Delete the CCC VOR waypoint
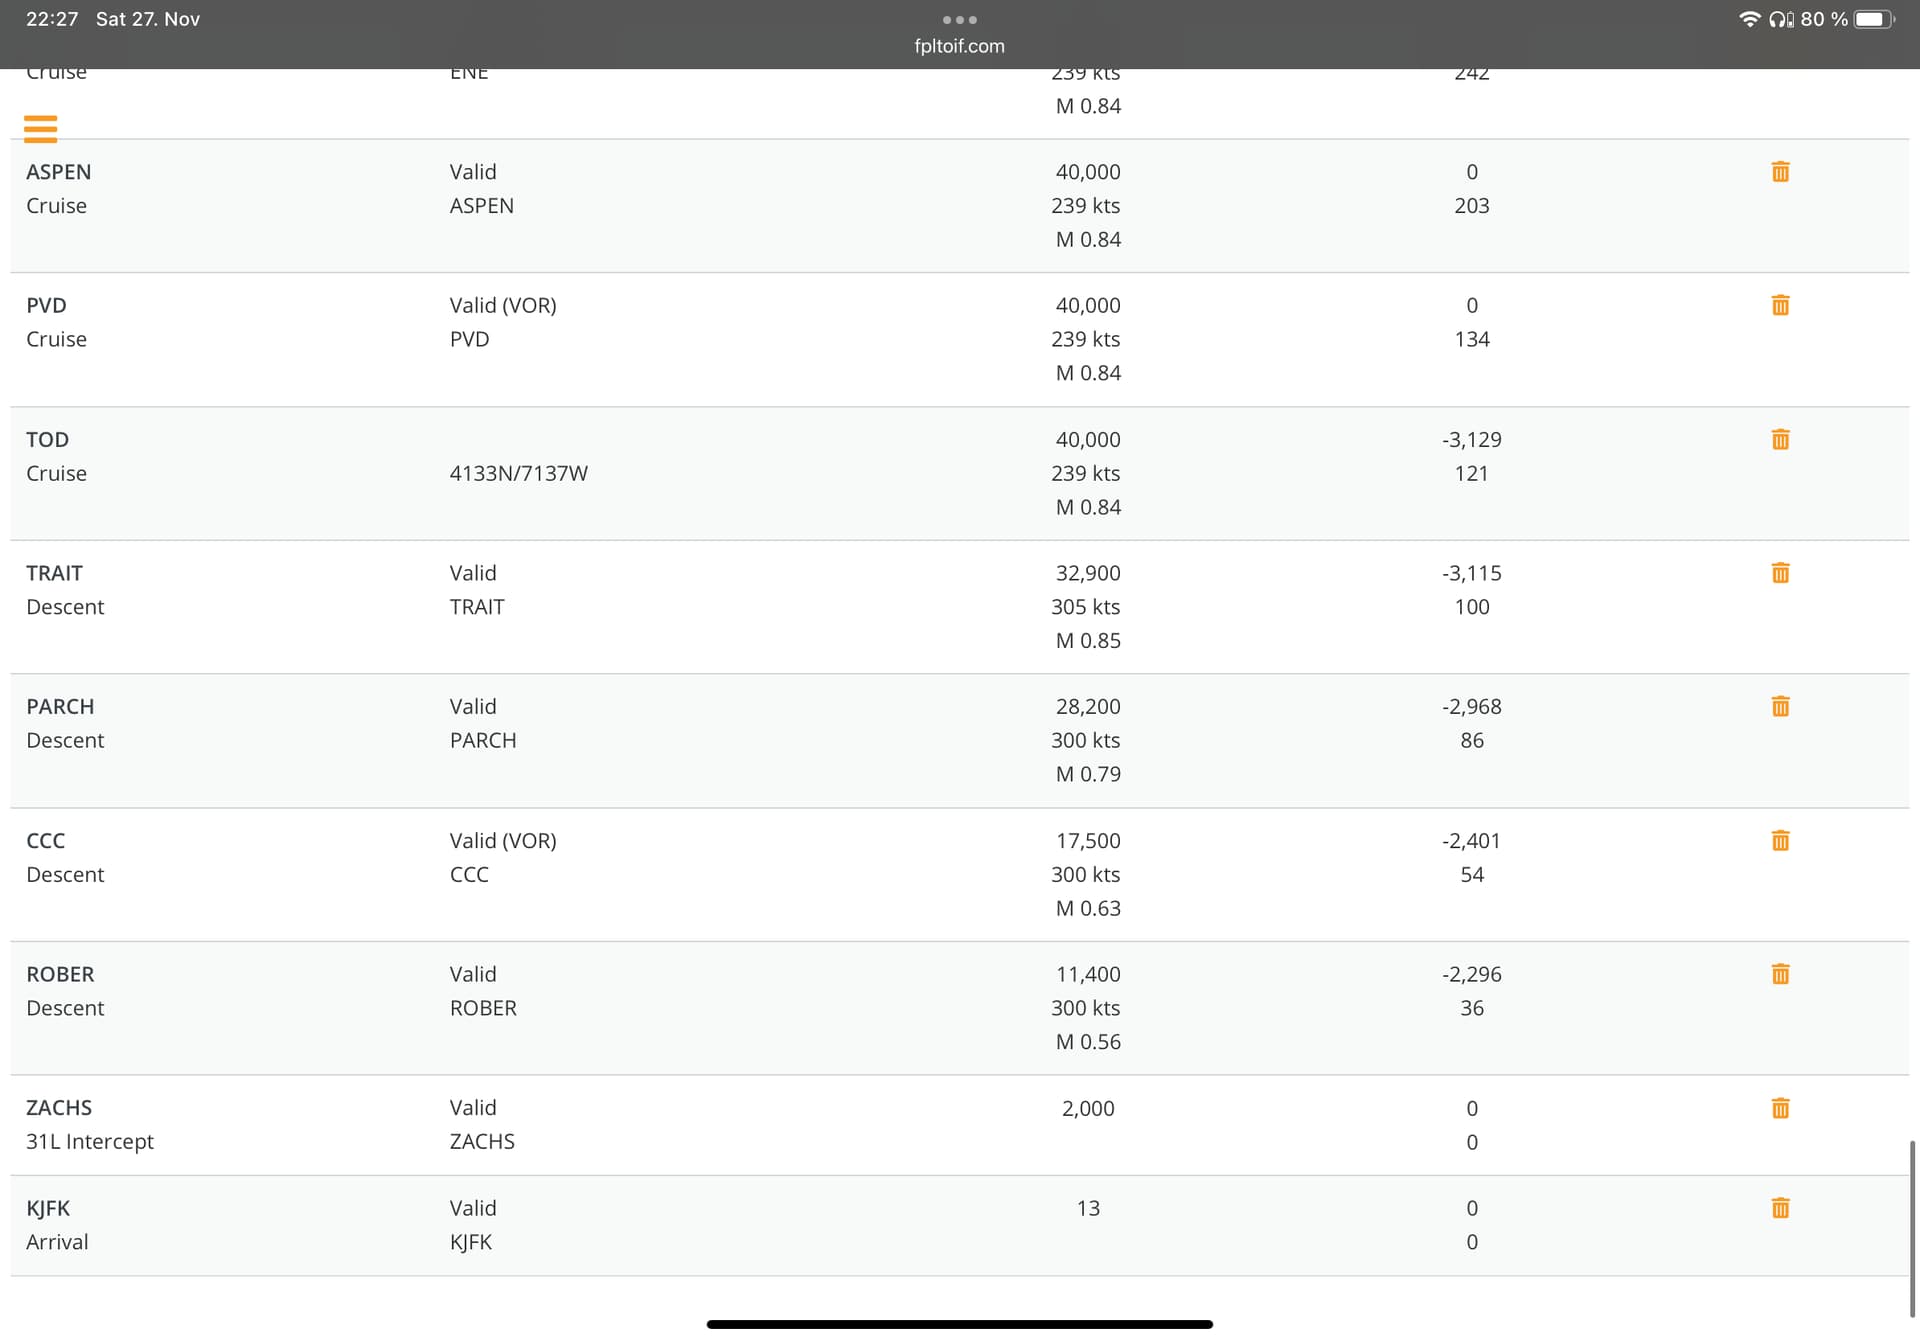Viewport: 1920px width, 1341px height. tap(1780, 841)
